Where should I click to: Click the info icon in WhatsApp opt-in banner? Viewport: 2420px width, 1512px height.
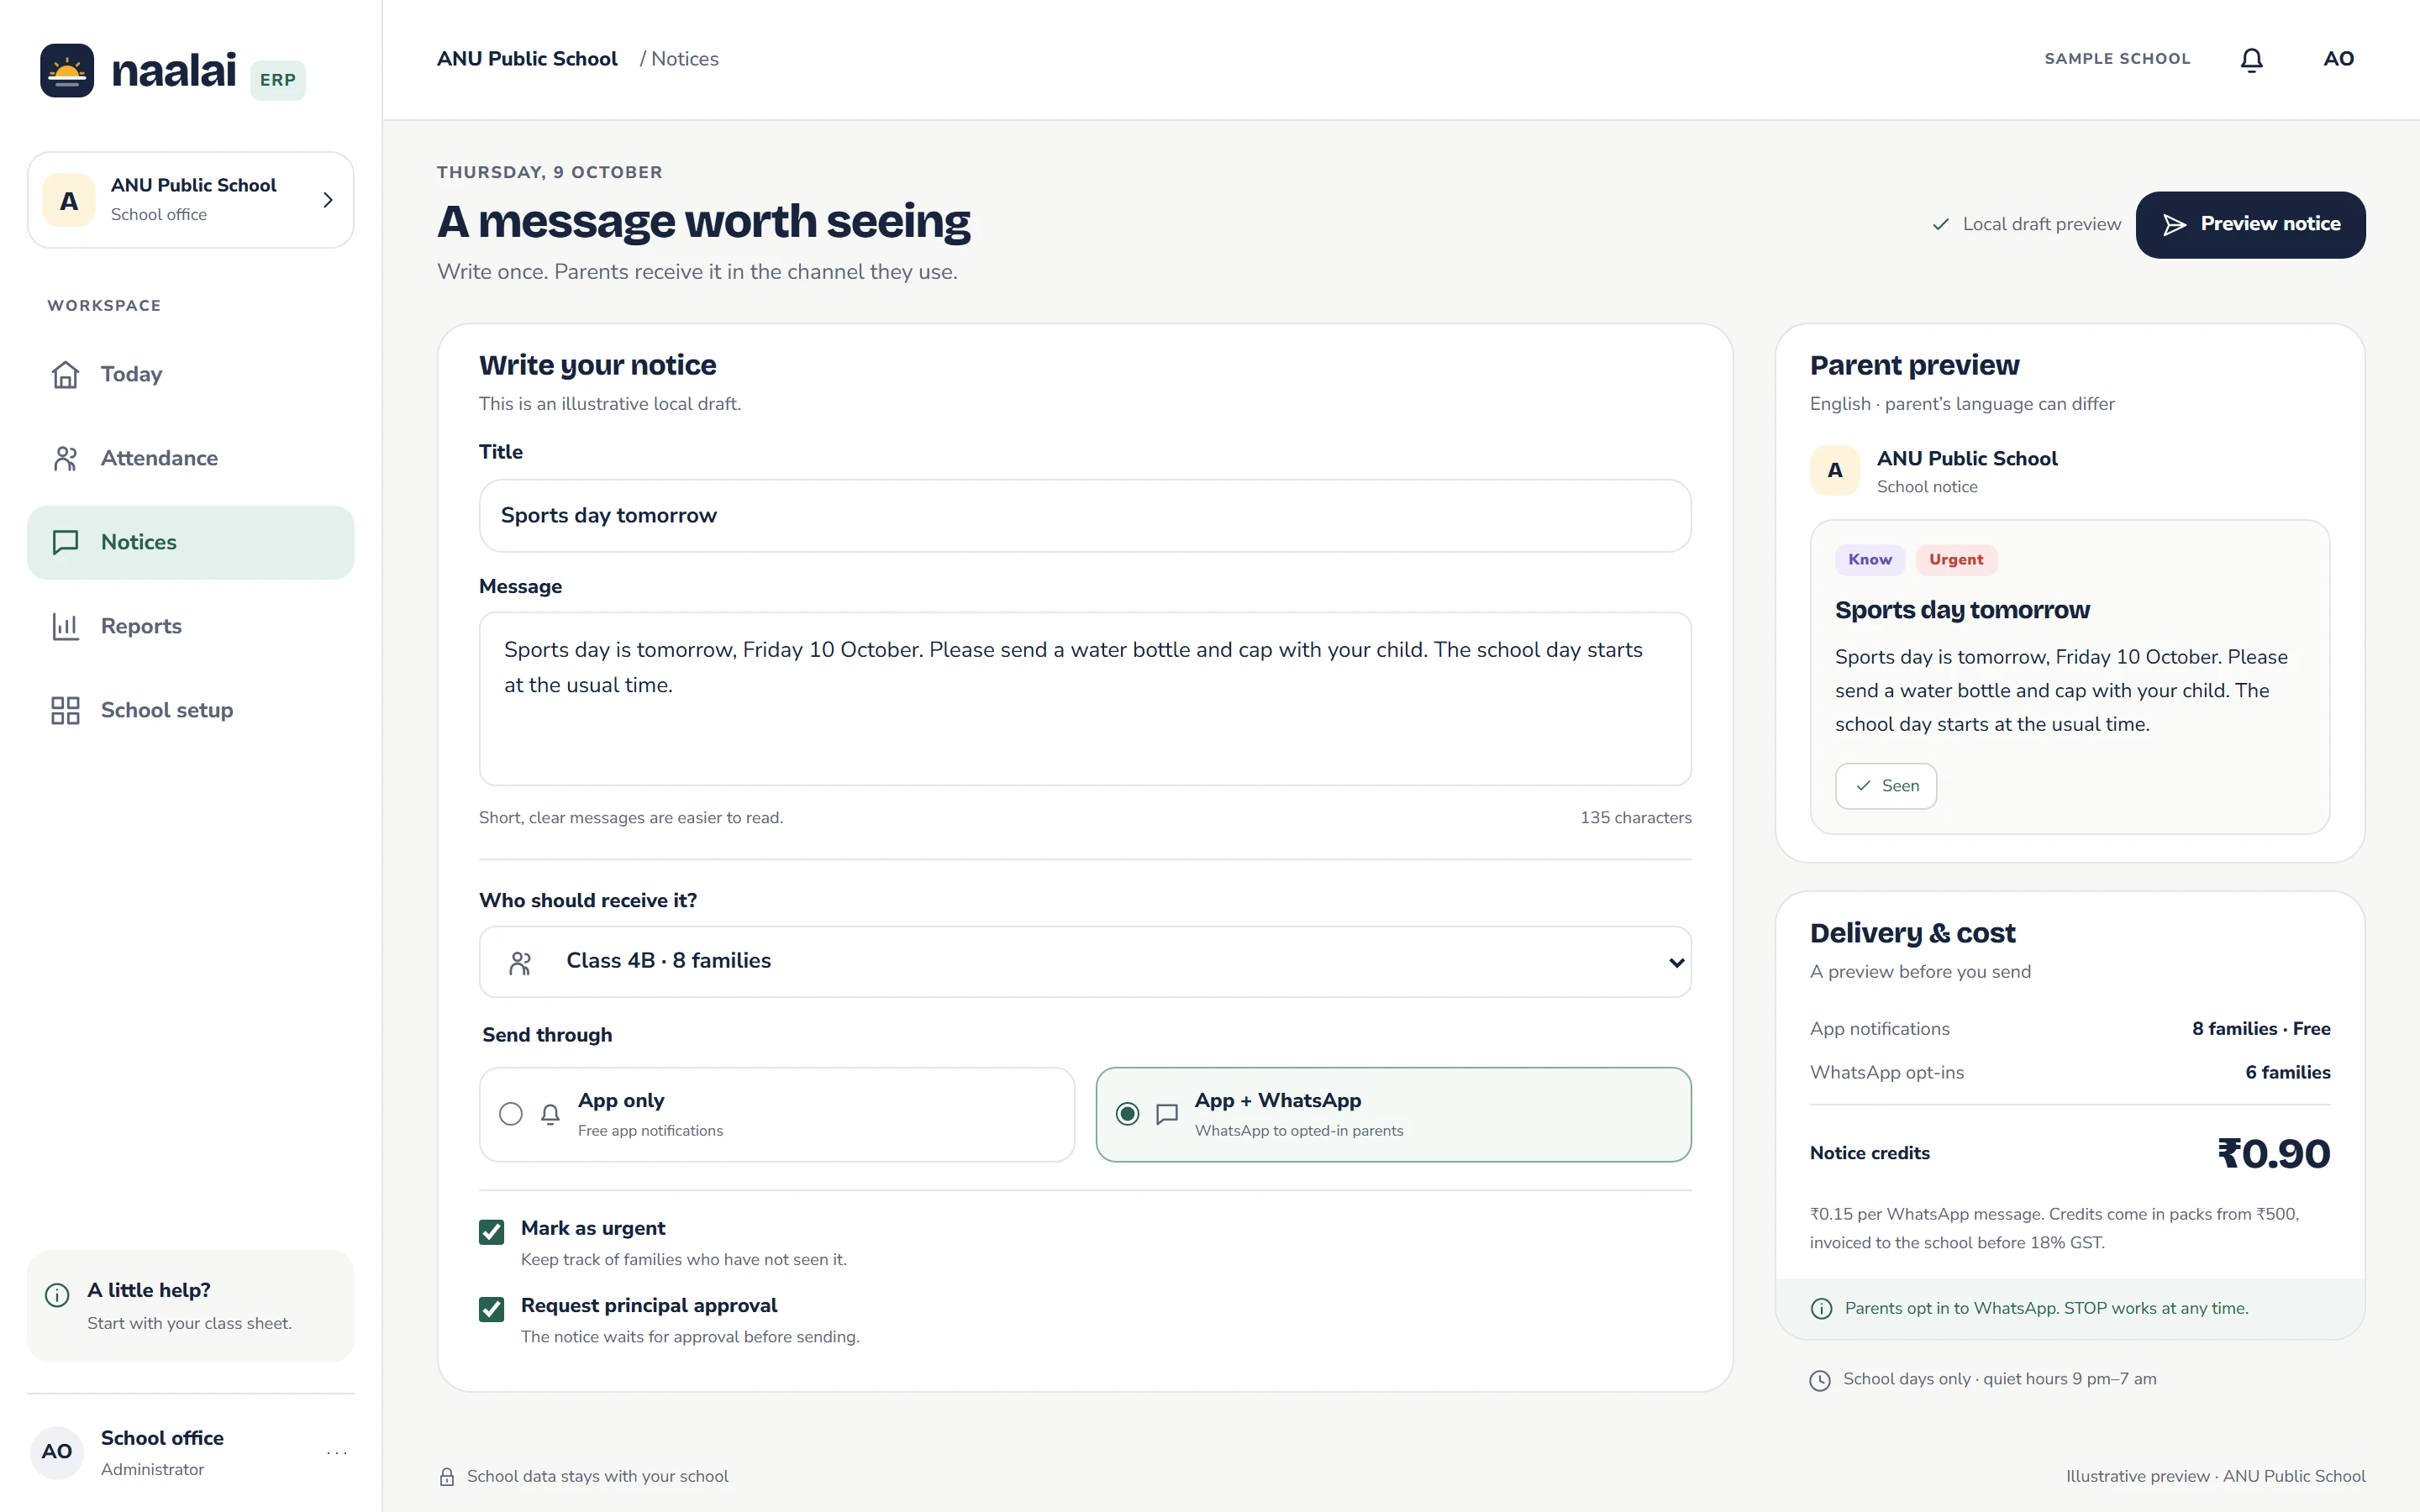[x=1821, y=1309]
